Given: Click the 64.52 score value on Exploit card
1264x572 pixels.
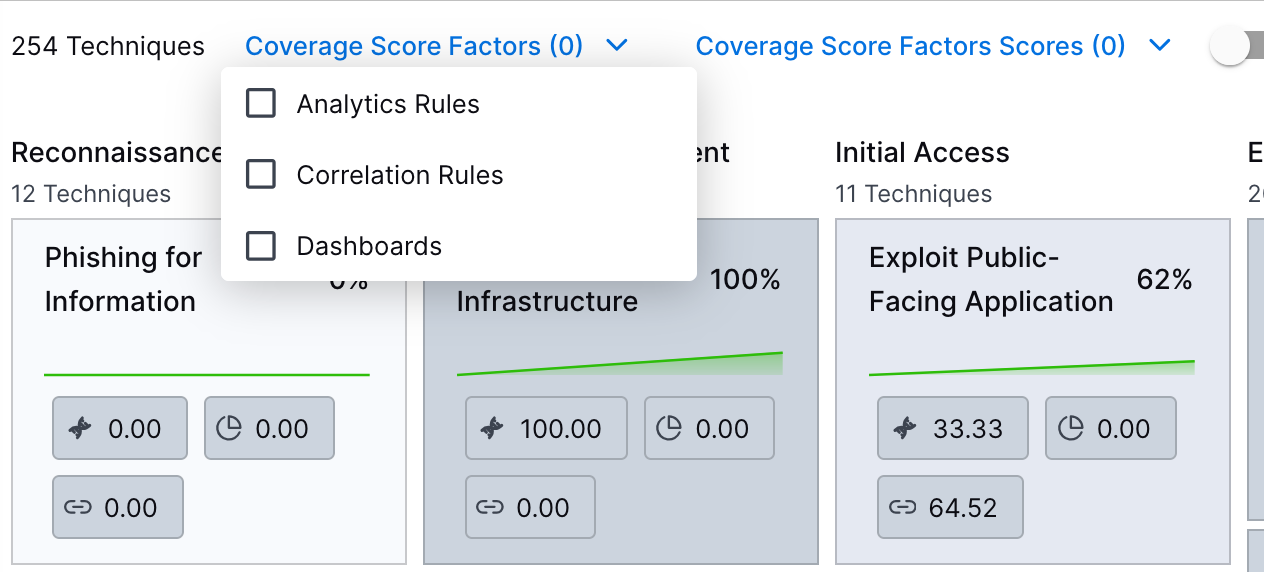Looking at the screenshot, I should pyautogui.click(x=963, y=508).
